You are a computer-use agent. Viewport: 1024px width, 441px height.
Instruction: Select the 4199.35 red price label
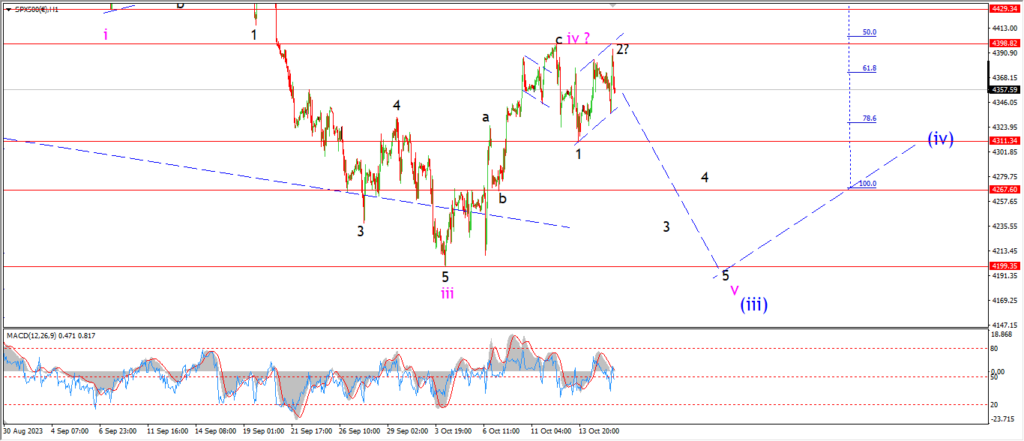(x=1004, y=267)
